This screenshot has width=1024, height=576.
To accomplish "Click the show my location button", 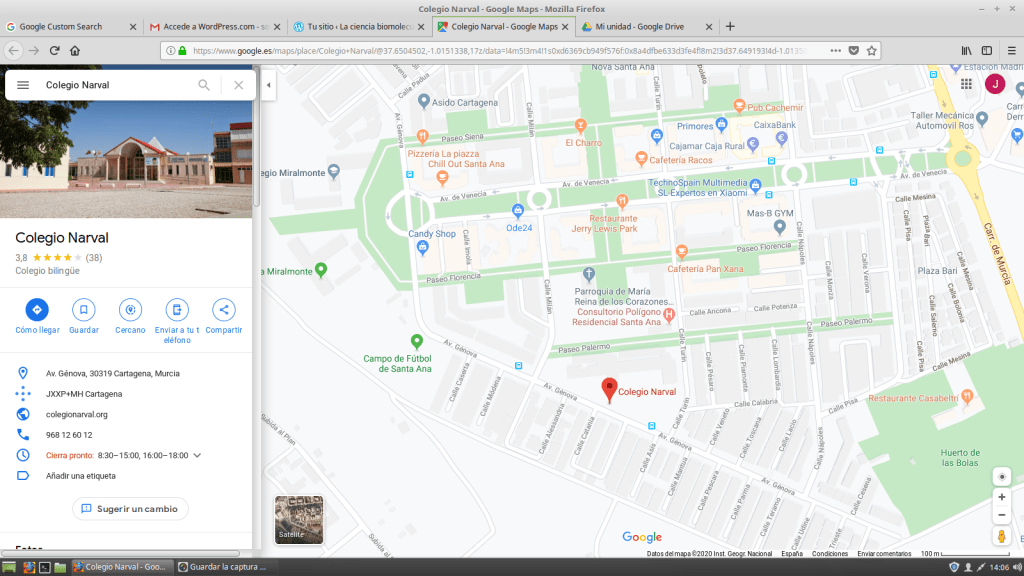I will point(1001,476).
